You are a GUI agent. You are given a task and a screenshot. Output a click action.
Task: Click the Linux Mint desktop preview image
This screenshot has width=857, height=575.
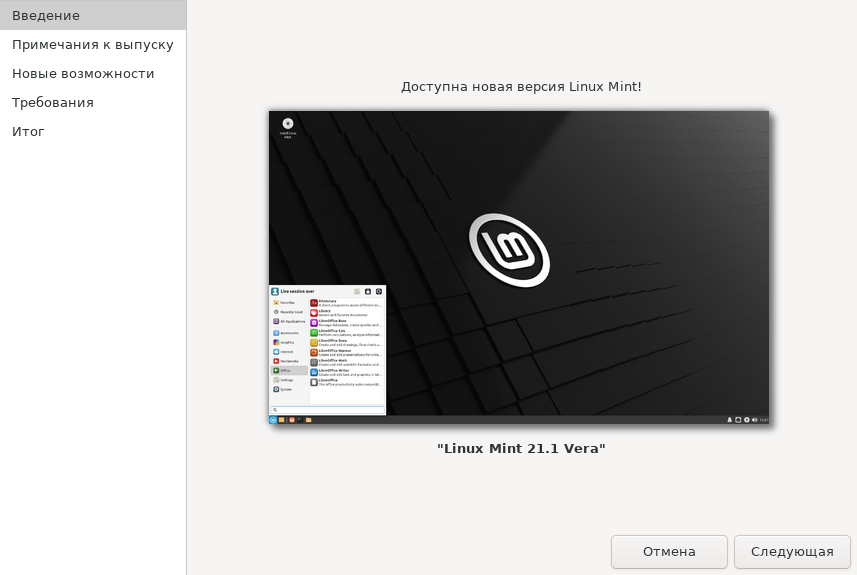(x=519, y=267)
